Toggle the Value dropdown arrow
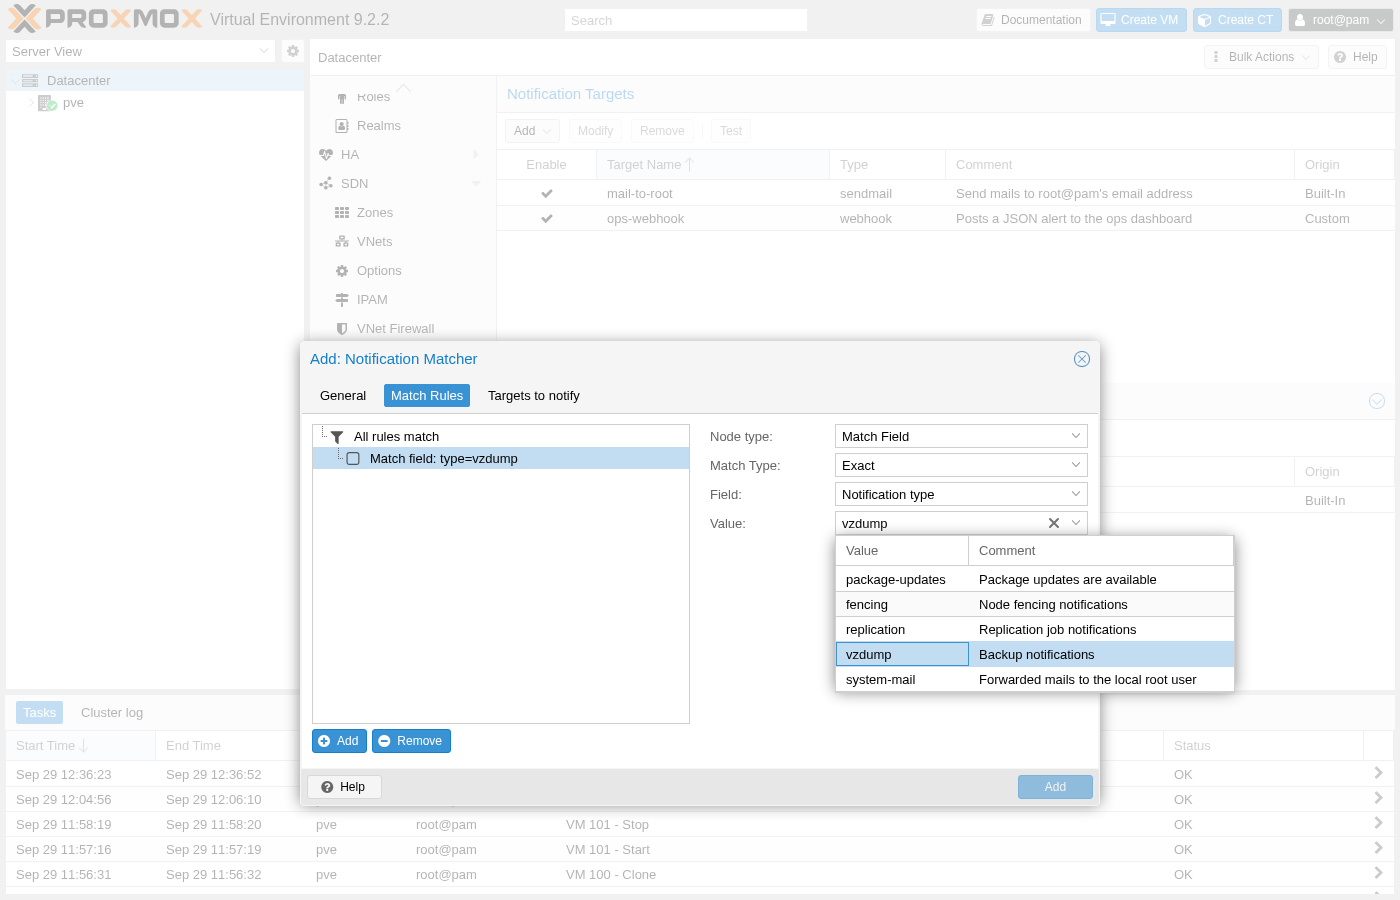Image resolution: width=1400 pixels, height=900 pixels. [x=1076, y=523]
